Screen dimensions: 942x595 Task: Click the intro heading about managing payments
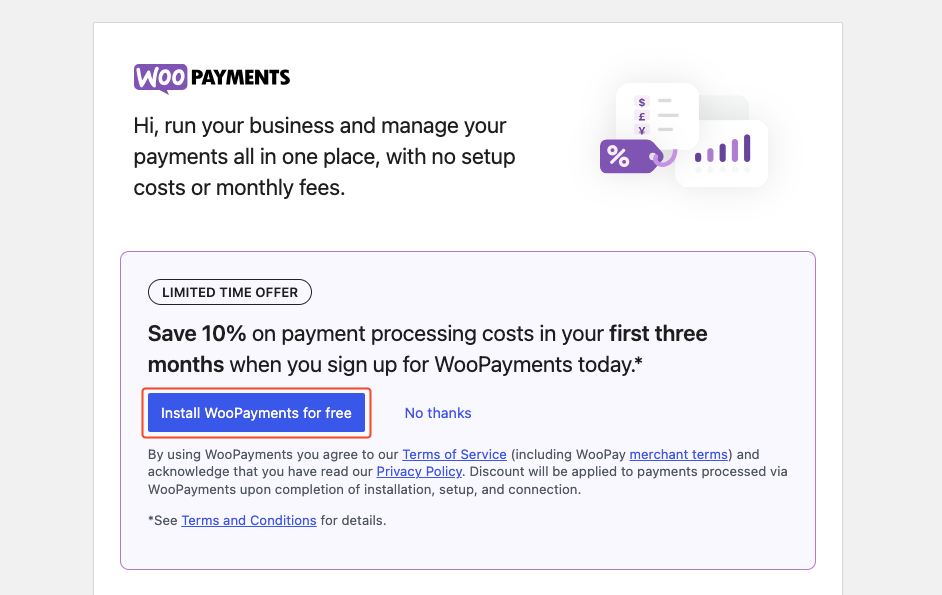tap(324, 157)
